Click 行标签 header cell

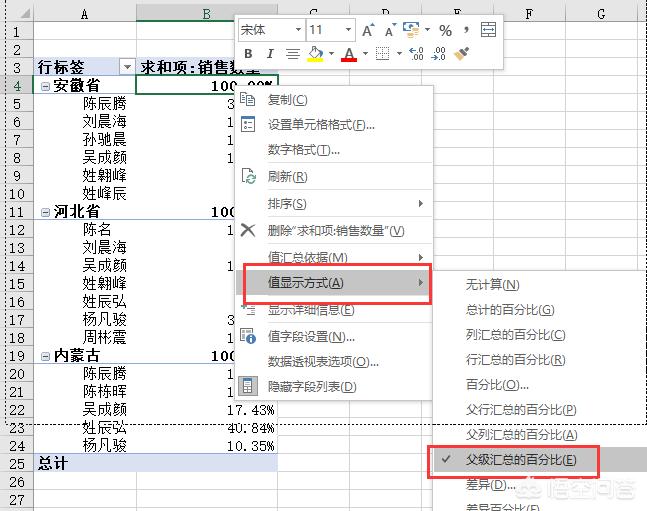tap(85, 66)
